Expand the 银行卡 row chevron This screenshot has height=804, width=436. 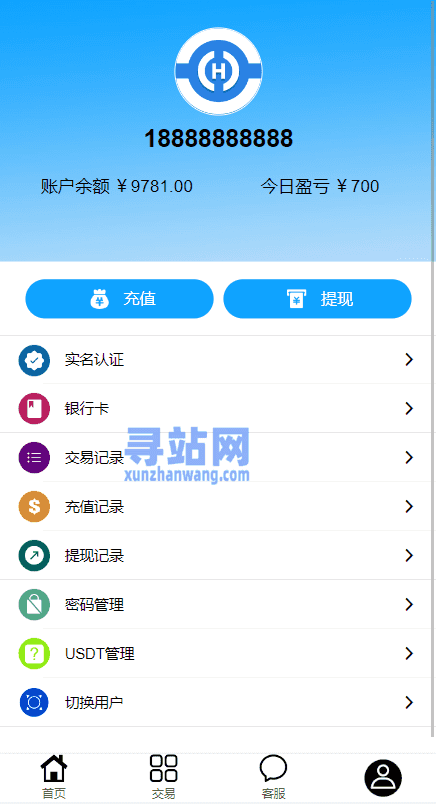tap(409, 409)
